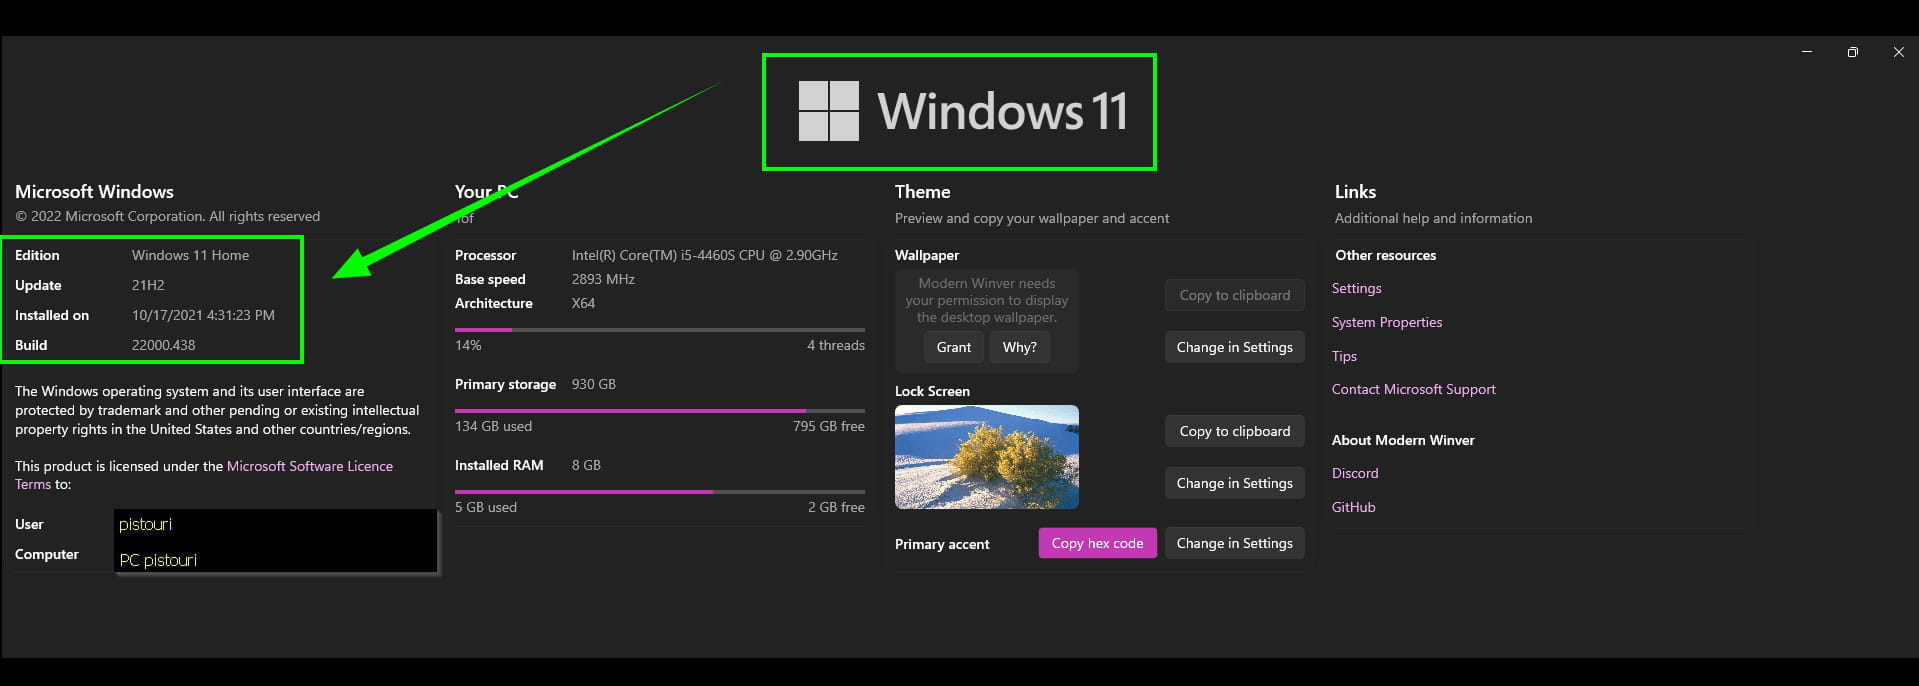Image resolution: width=1919 pixels, height=686 pixels.
Task: Change the Lock Screen in Settings
Action: point(1234,483)
